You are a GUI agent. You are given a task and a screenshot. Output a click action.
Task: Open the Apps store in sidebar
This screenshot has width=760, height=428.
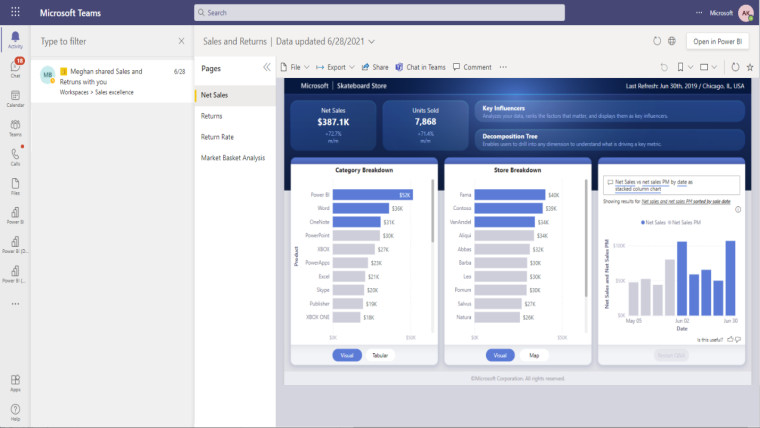pos(16,382)
